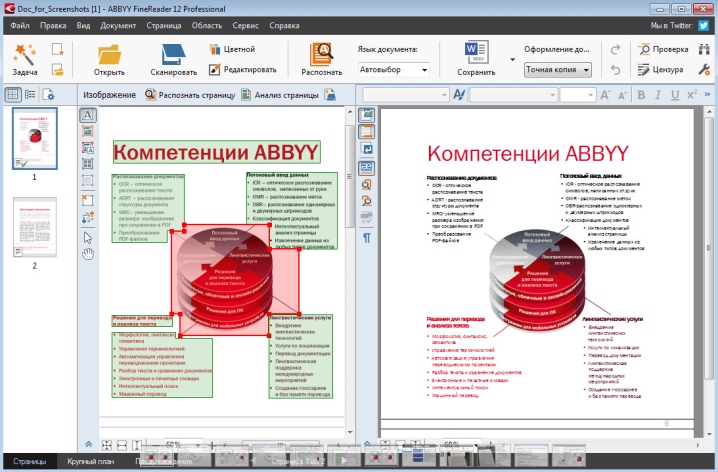Image resolution: width=718 pixels, height=472 pixels.
Task: Select the hand pan tool
Action: tap(87, 254)
